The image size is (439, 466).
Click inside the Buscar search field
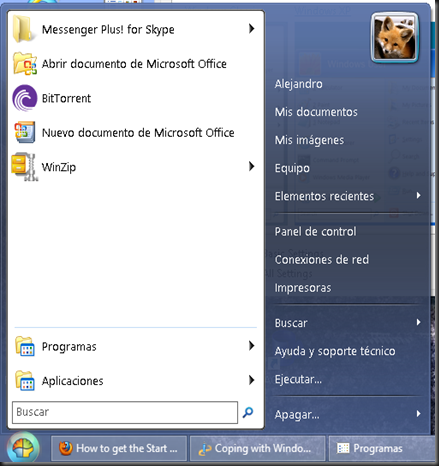[x=125, y=412]
